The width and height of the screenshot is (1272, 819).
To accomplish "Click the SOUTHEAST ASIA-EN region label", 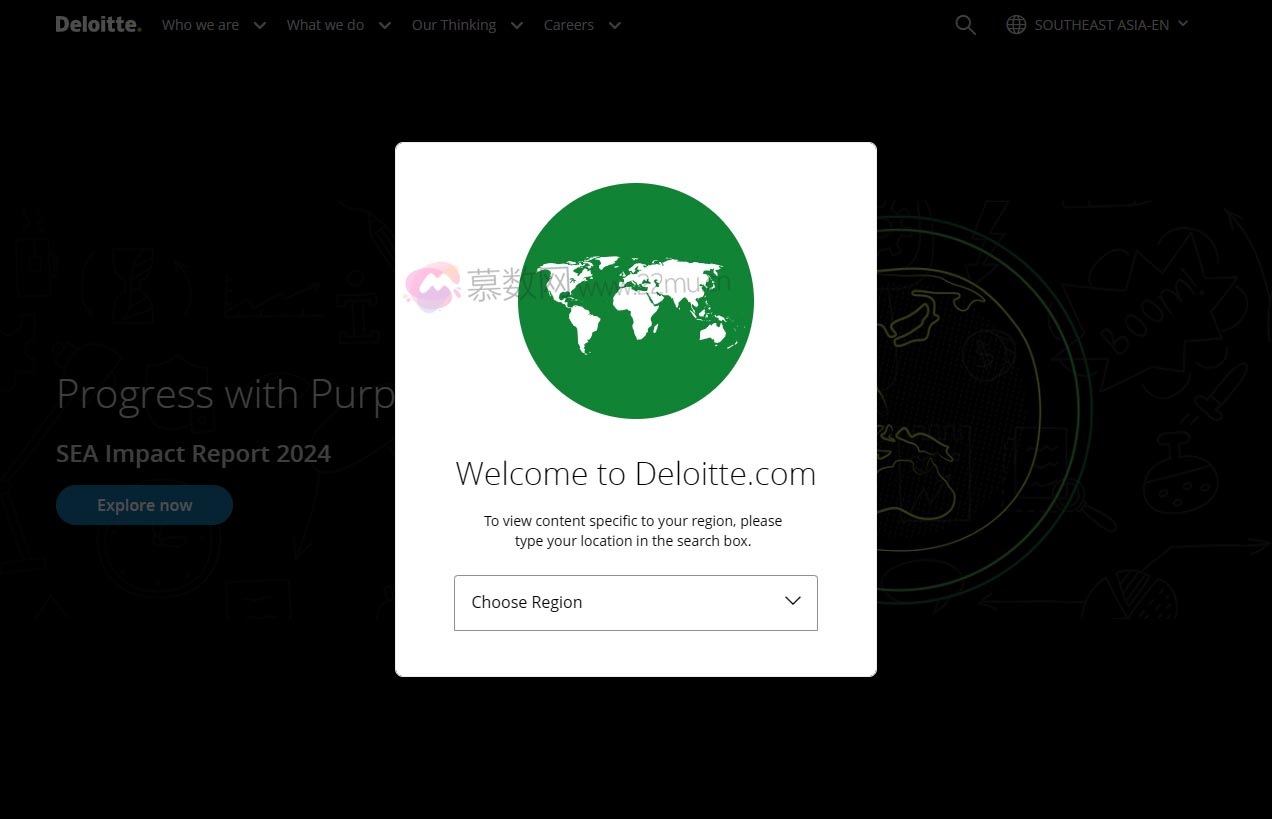I will click(x=1101, y=25).
